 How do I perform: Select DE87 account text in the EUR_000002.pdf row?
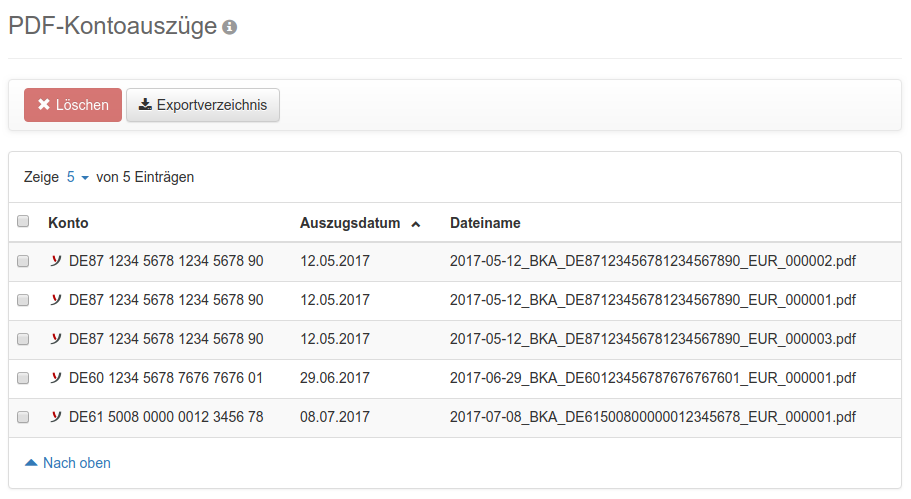coord(166,261)
